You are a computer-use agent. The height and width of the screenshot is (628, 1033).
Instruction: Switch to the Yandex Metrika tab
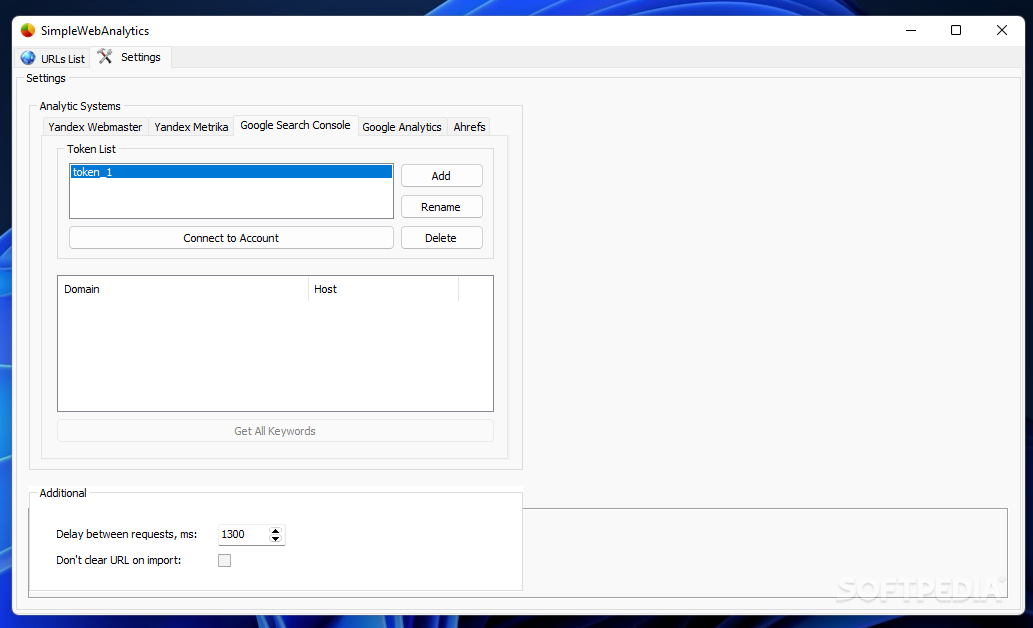coord(191,127)
